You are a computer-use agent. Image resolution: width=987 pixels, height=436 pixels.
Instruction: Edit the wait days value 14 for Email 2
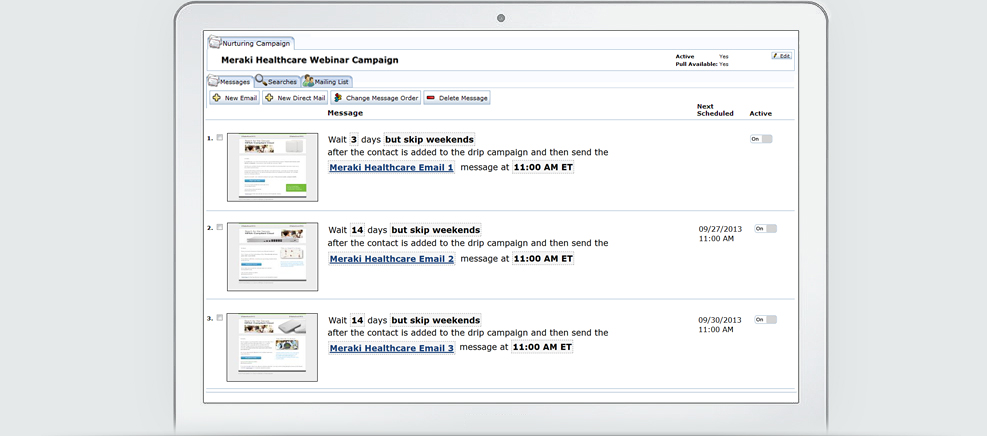[358, 230]
